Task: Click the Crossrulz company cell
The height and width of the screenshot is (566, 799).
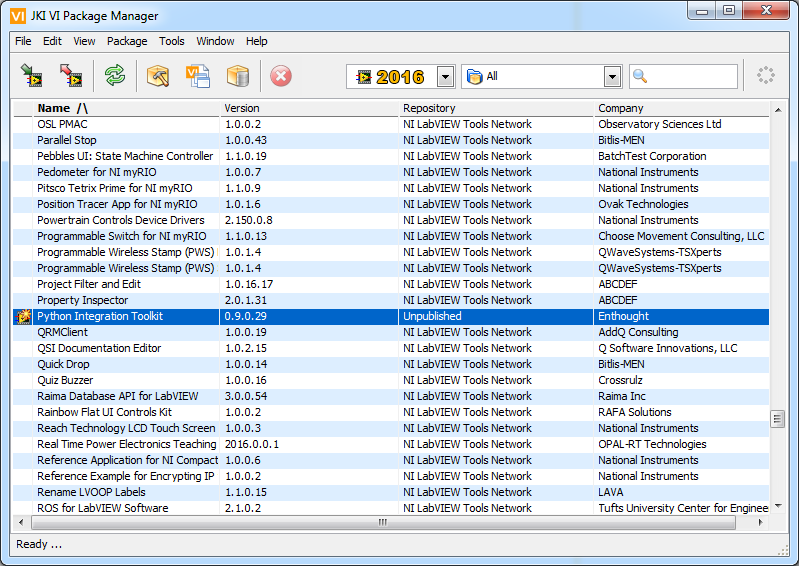Action: [x=682, y=380]
